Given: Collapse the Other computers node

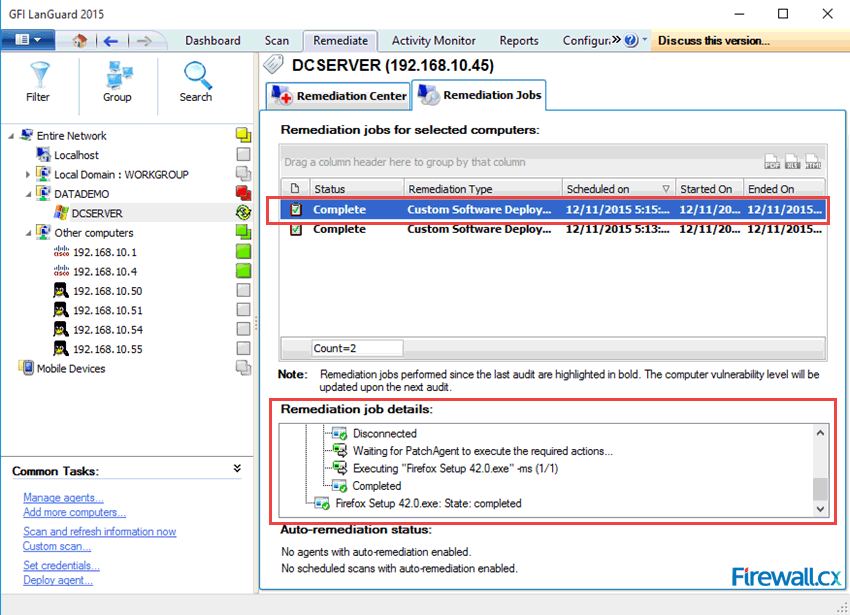Looking at the screenshot, I should [28, 233].
